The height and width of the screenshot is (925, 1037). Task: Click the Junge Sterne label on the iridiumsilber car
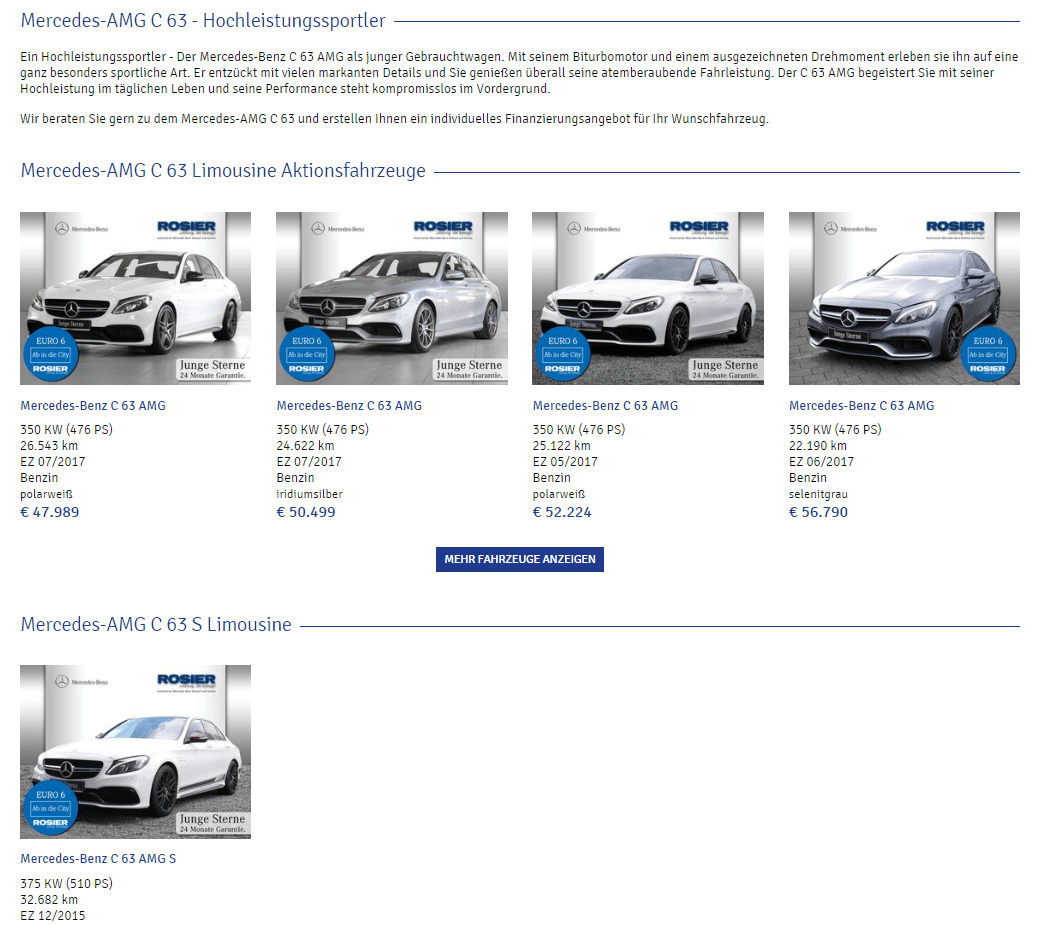click(x=470, y=369)
